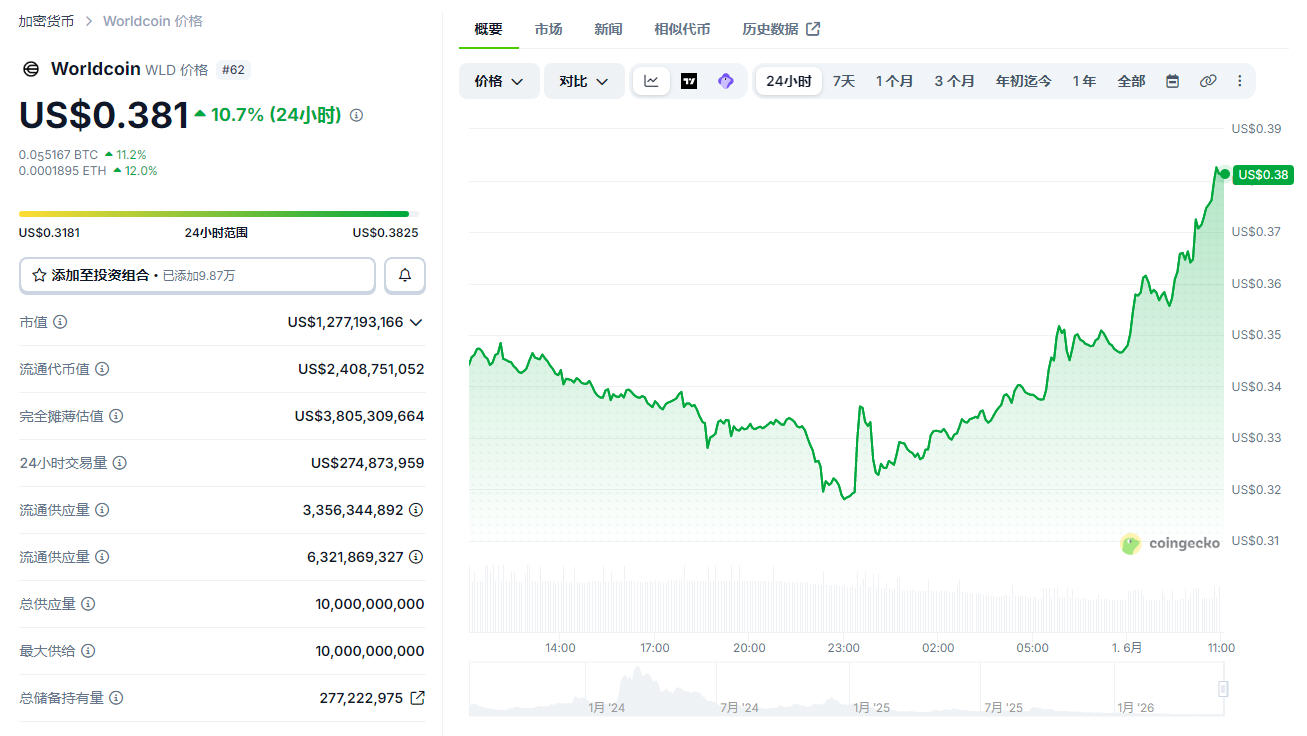The width and height of the screenshot is (1307, 736).
Task: Click the #62 rank badge
Action: click(233, 70)
